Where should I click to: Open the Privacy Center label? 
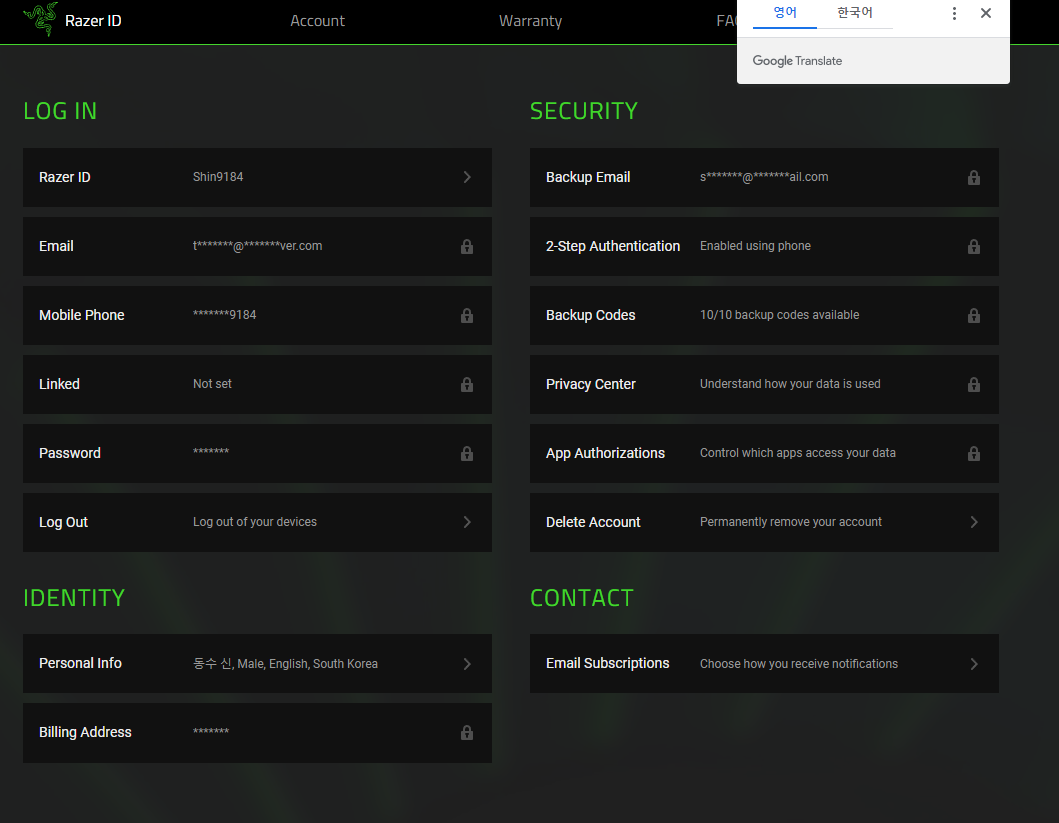[x=591, y=384]
